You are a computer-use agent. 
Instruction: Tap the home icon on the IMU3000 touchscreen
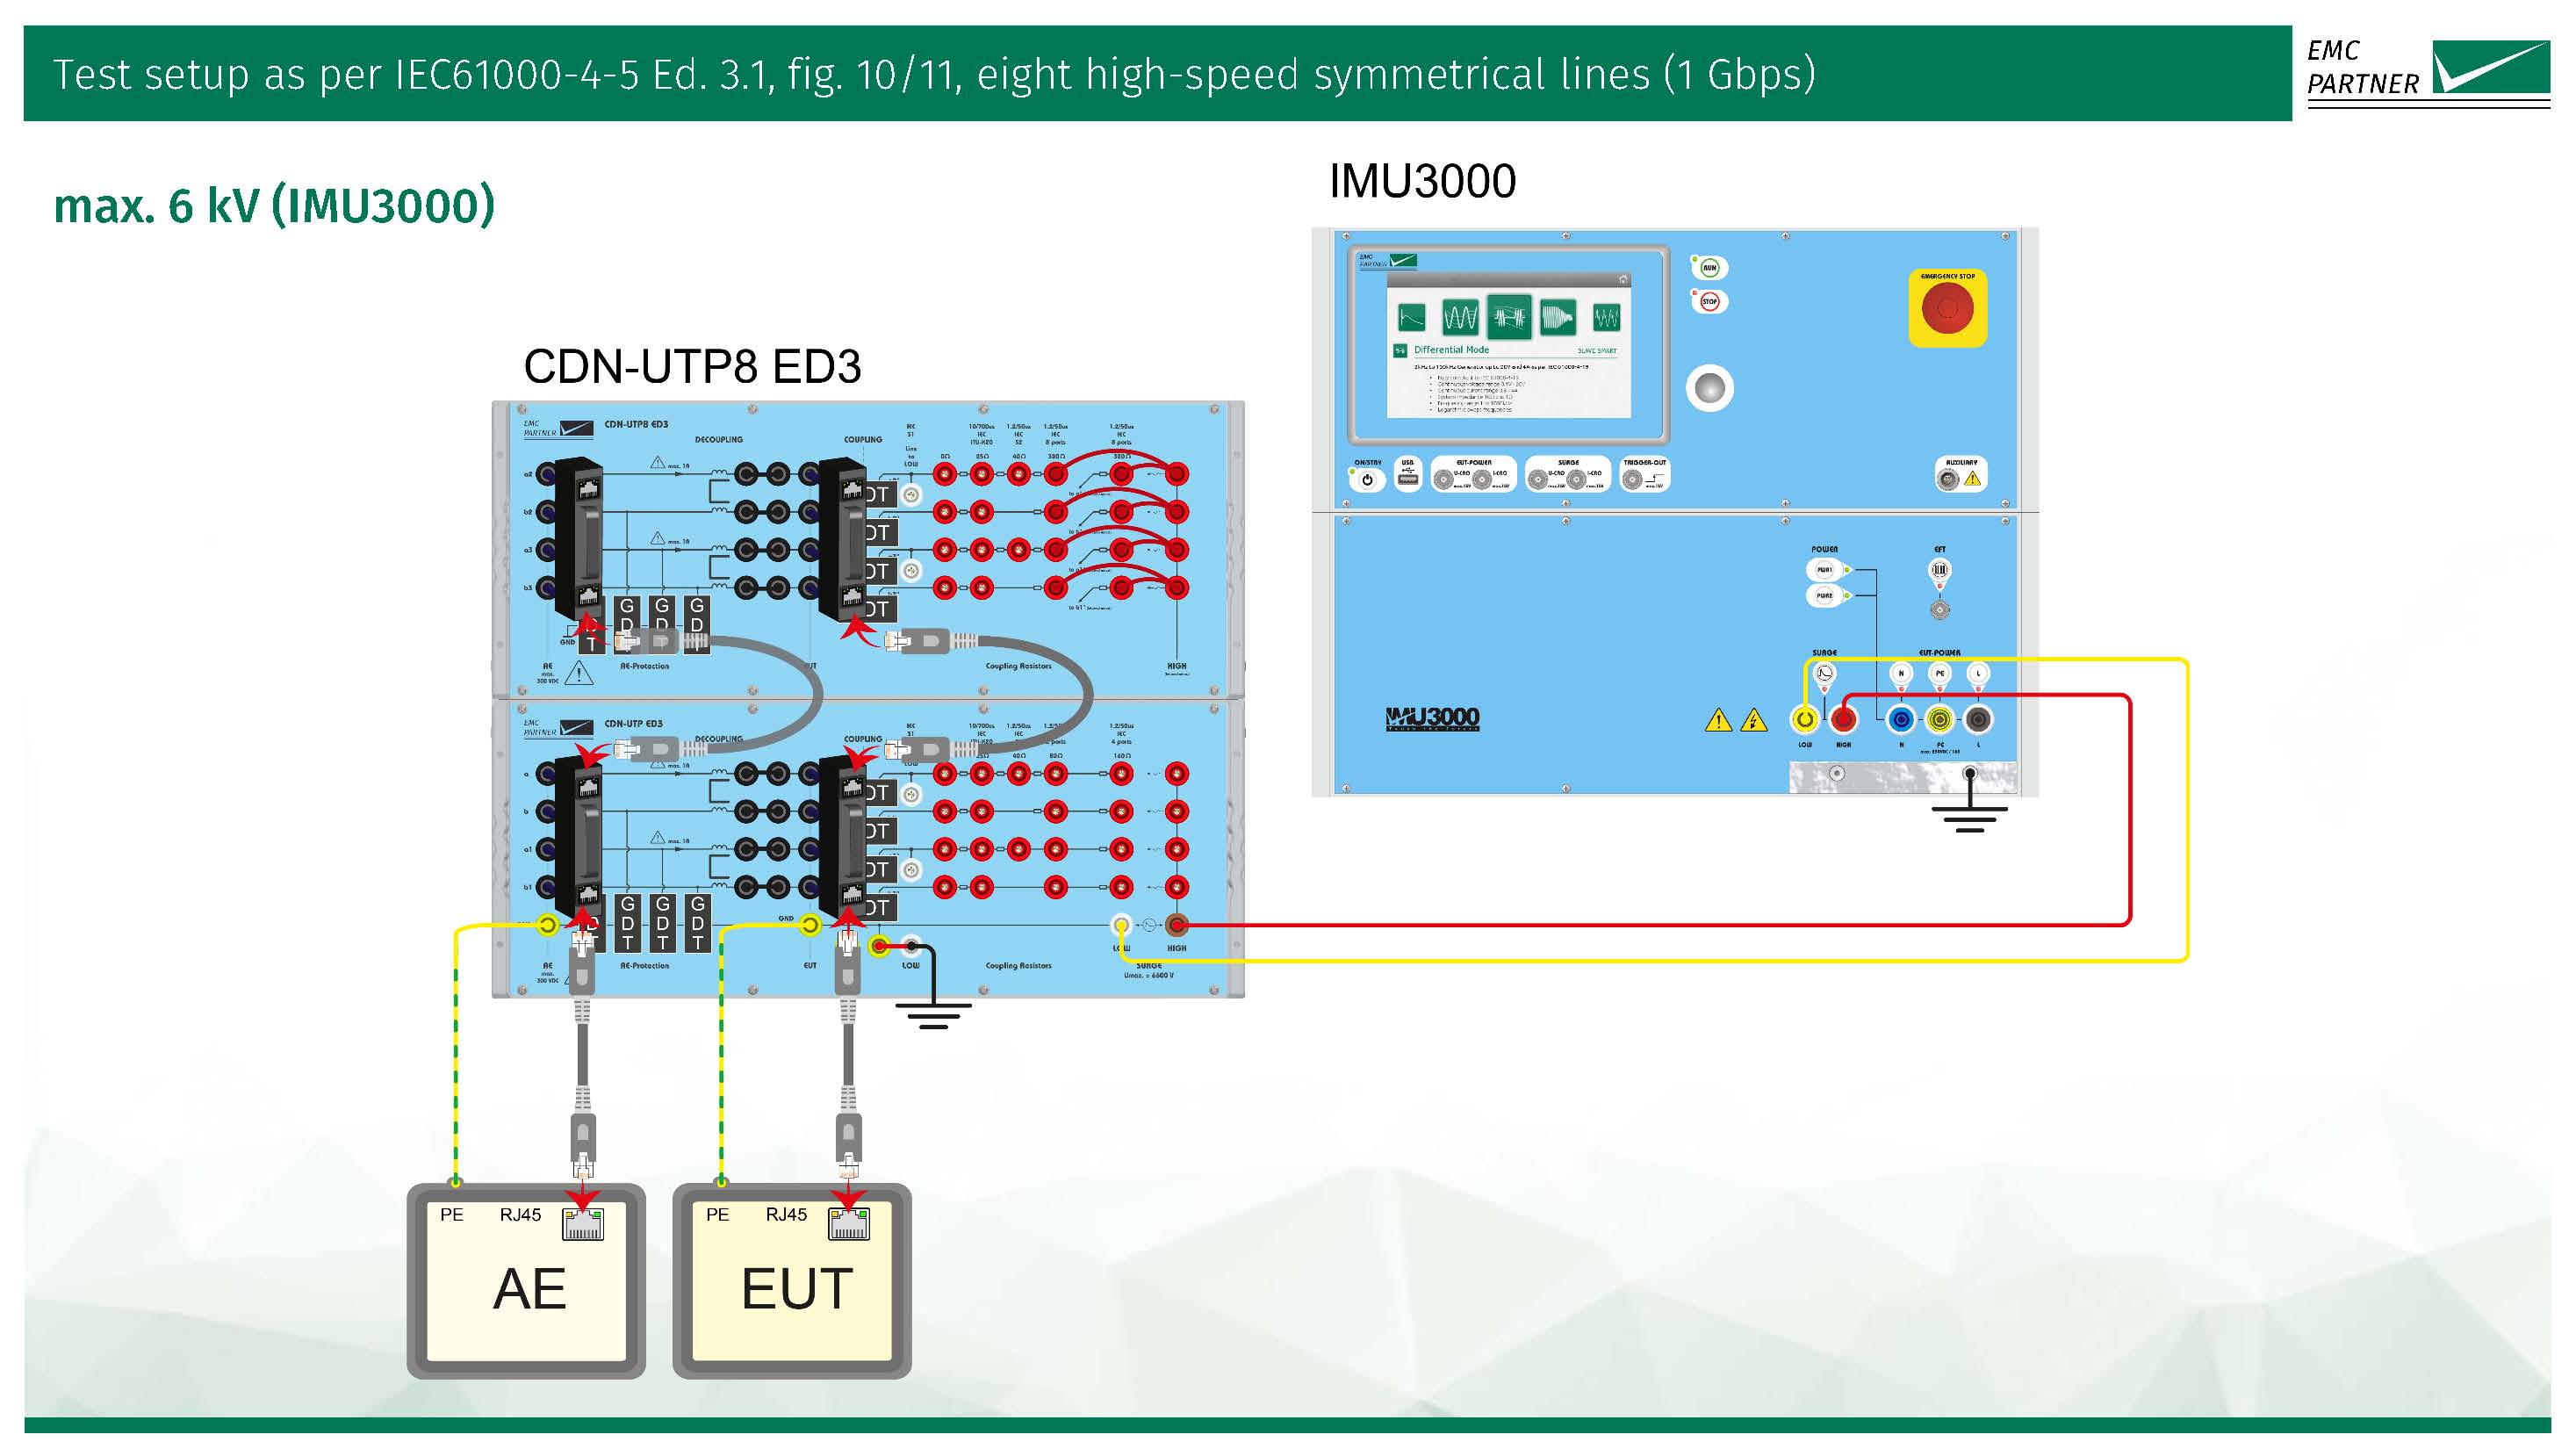(x=1623, y=280)
